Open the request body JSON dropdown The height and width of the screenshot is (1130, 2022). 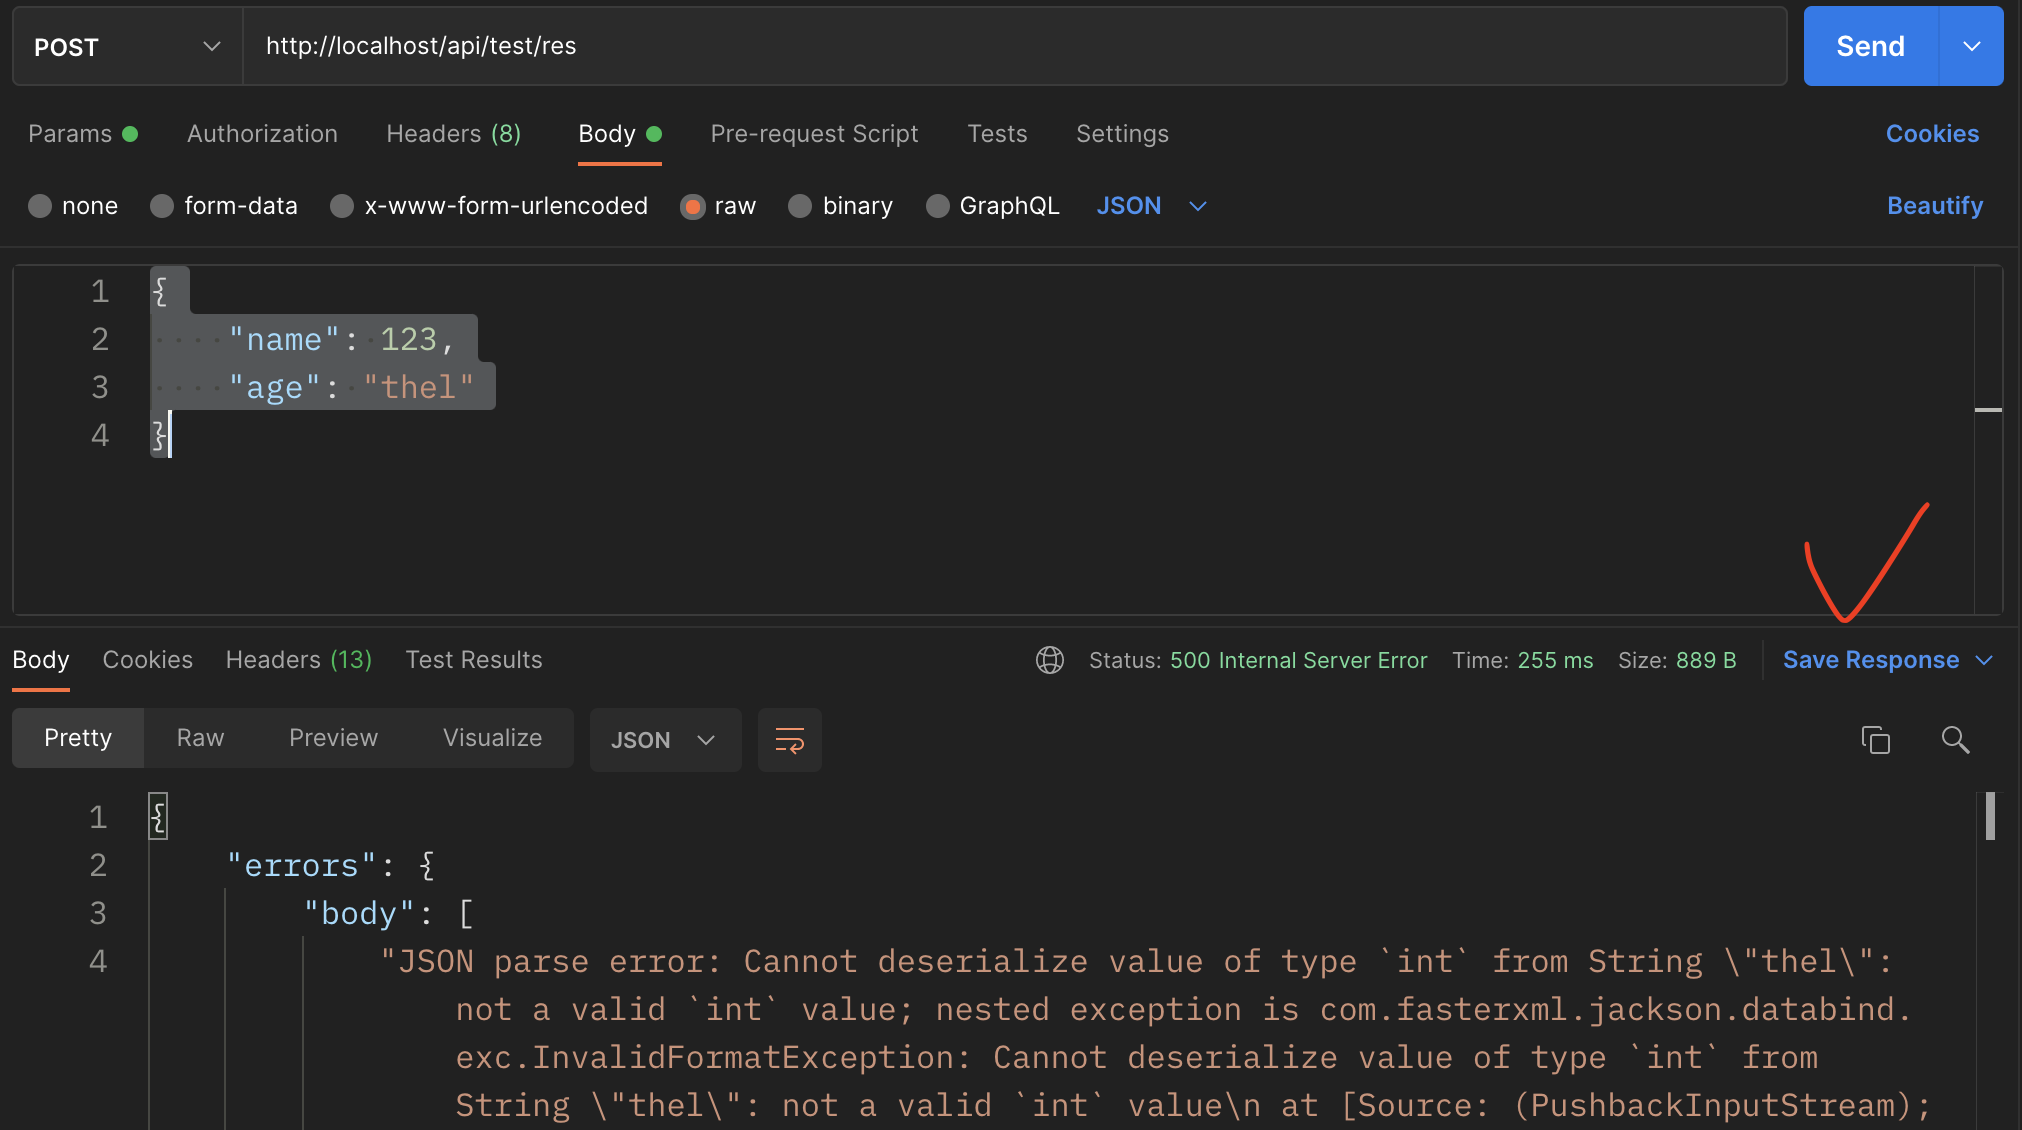pos(1151,206)
